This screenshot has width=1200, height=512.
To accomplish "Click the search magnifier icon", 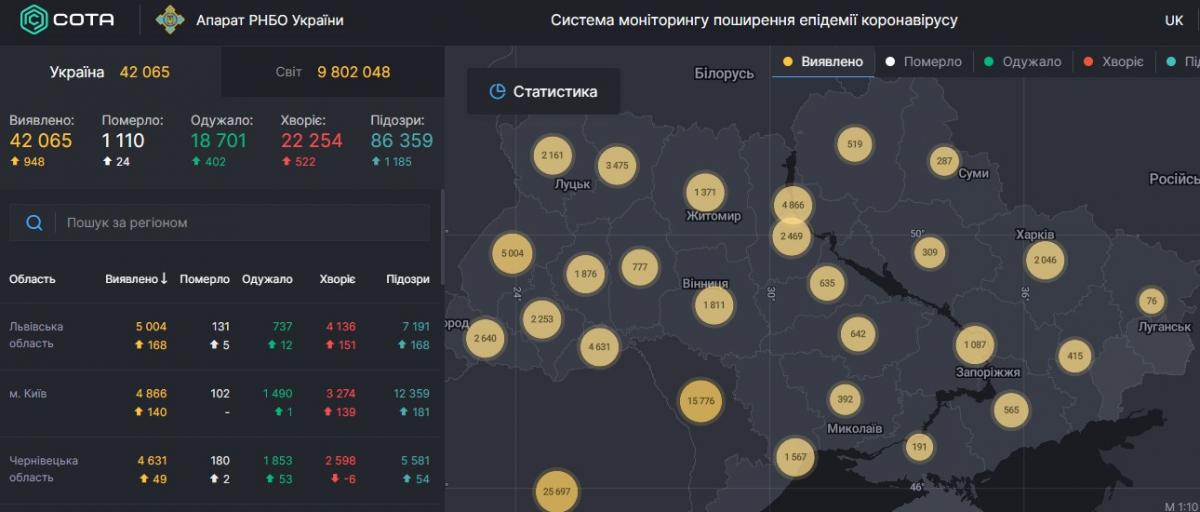I will [34, 223].
